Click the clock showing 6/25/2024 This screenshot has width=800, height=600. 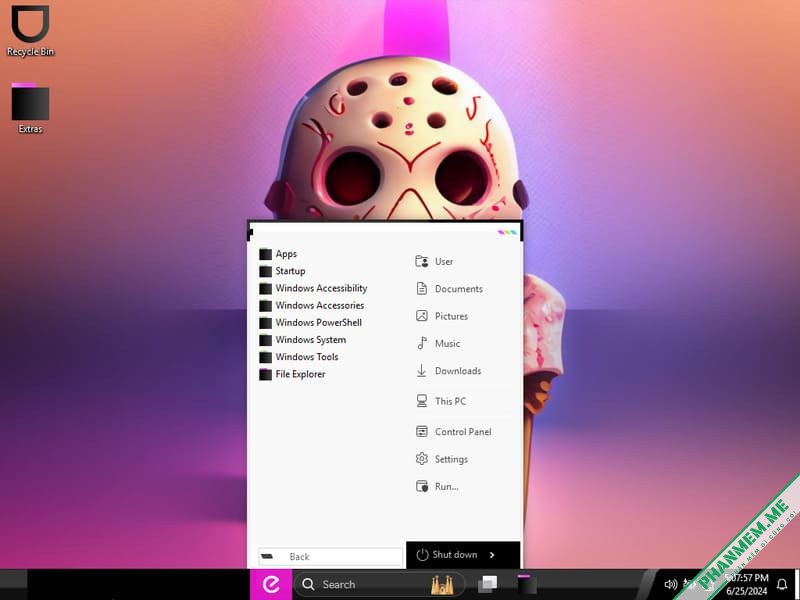[746, 585]
